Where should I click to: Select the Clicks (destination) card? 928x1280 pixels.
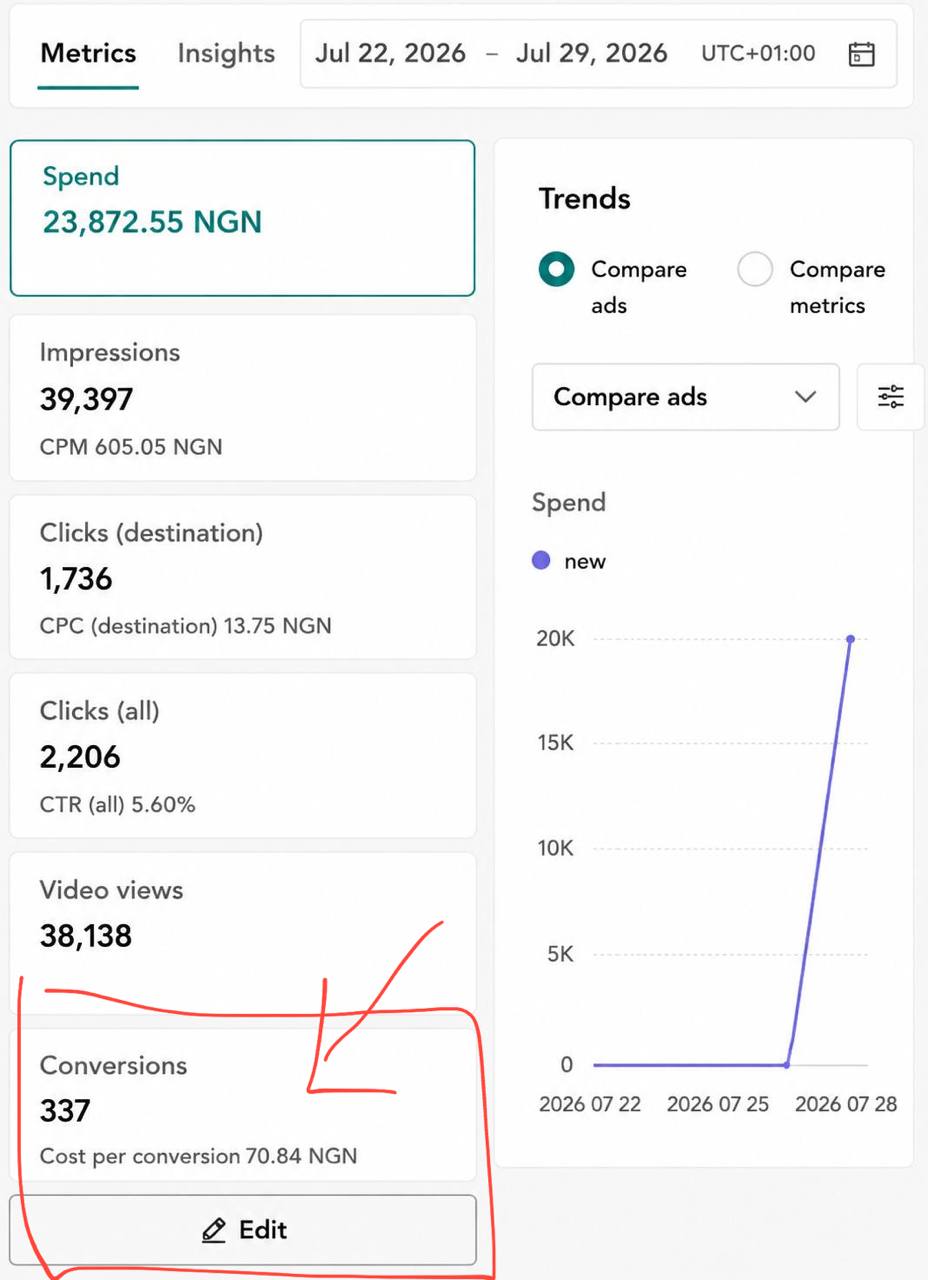(x=243, y=577)
